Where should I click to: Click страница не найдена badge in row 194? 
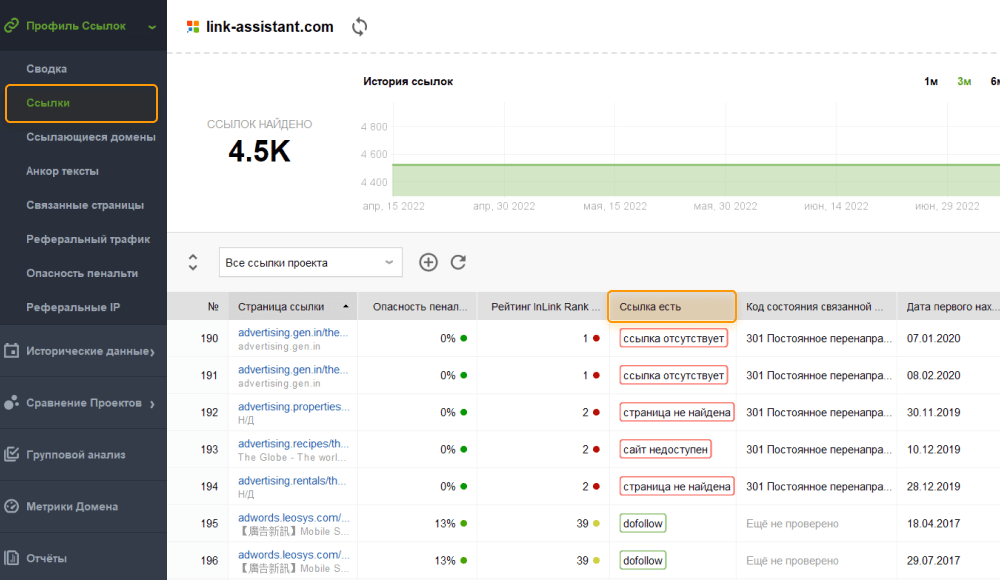tap(677, 486)
